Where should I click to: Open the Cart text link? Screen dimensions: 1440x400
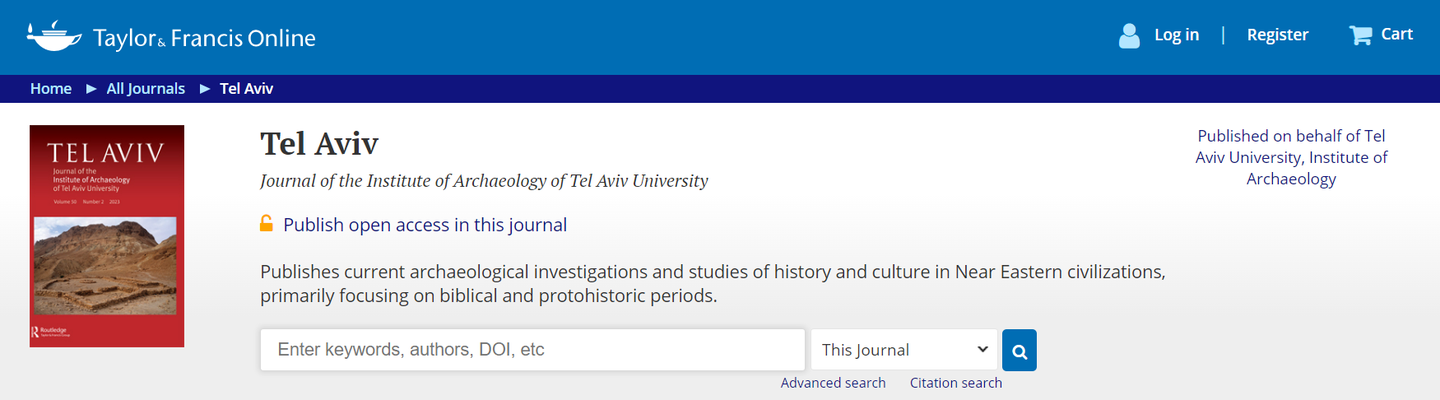coord(1396,34)
